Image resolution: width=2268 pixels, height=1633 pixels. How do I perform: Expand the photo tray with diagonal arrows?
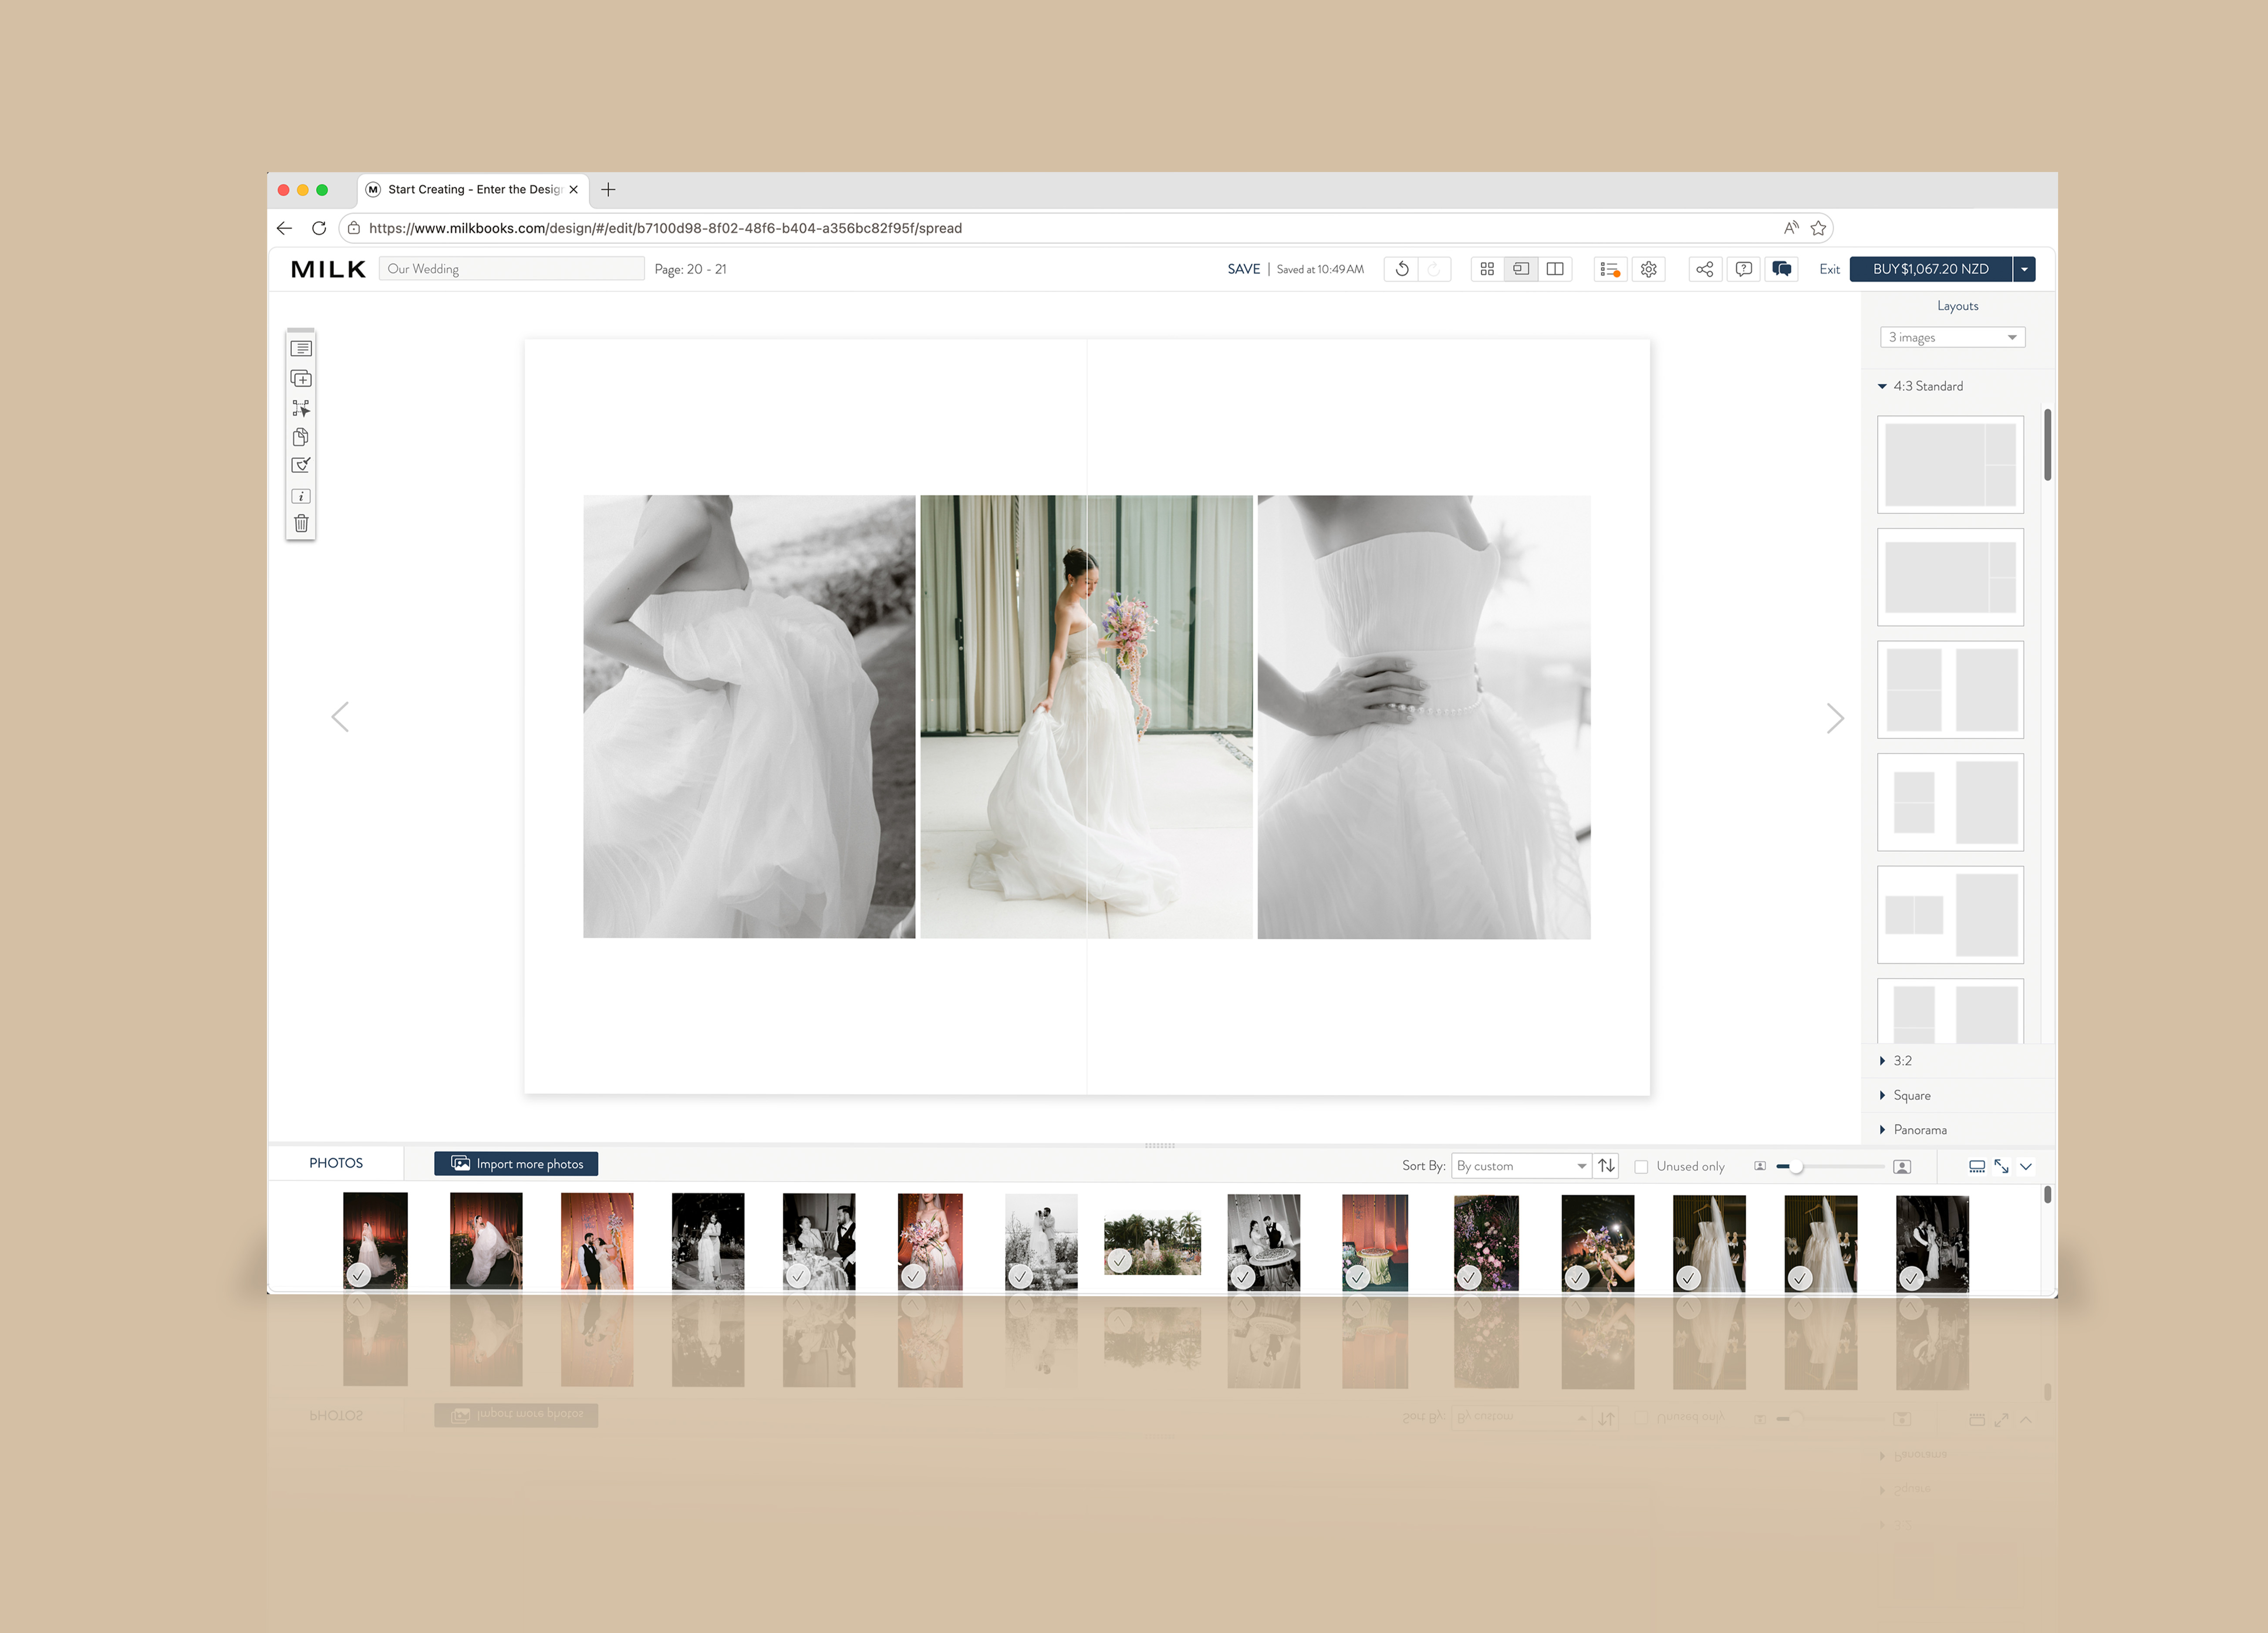pos(2001,1166)
